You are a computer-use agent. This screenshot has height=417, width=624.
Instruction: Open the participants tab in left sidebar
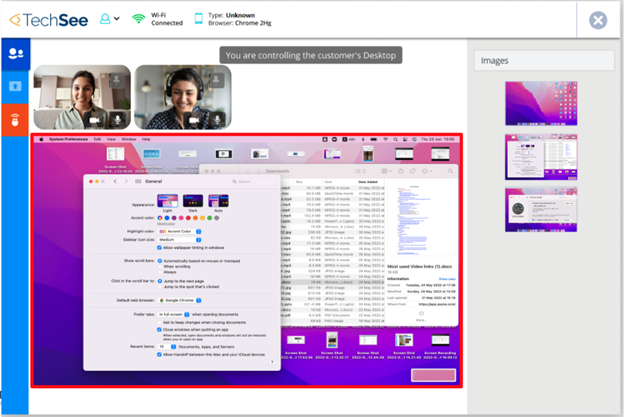coord(16,54)
